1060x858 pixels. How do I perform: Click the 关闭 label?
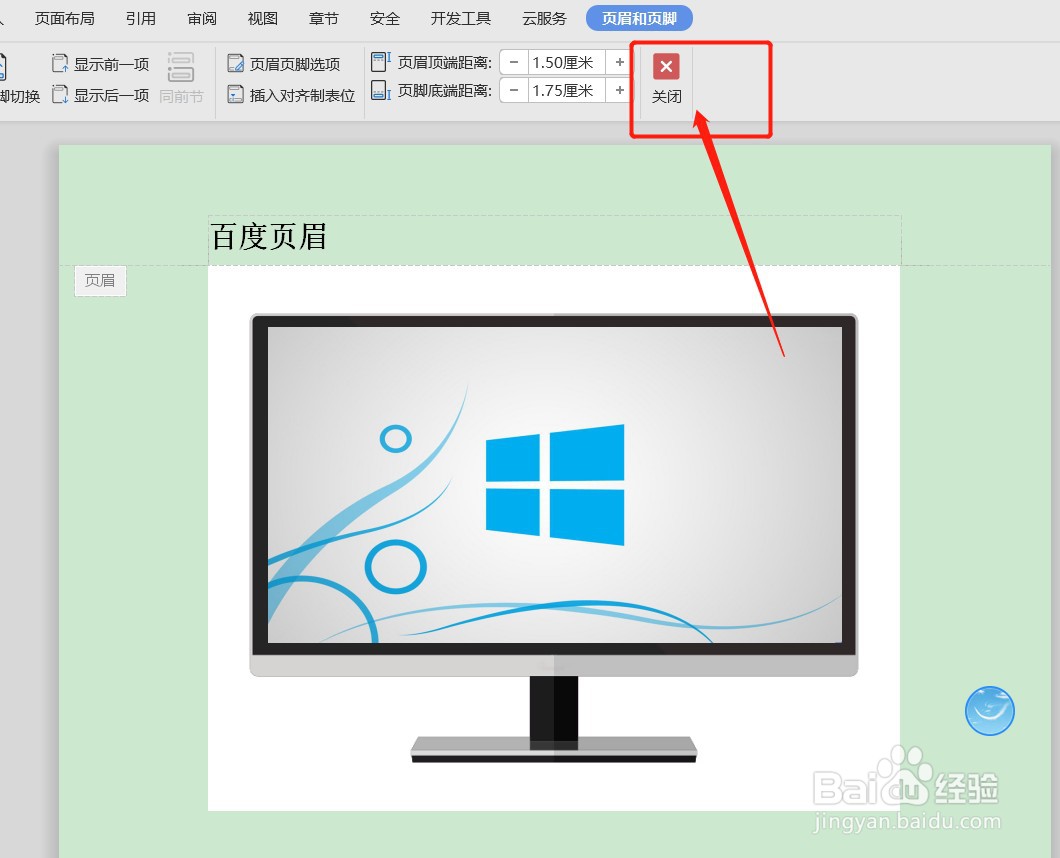(x=667, y=97)
